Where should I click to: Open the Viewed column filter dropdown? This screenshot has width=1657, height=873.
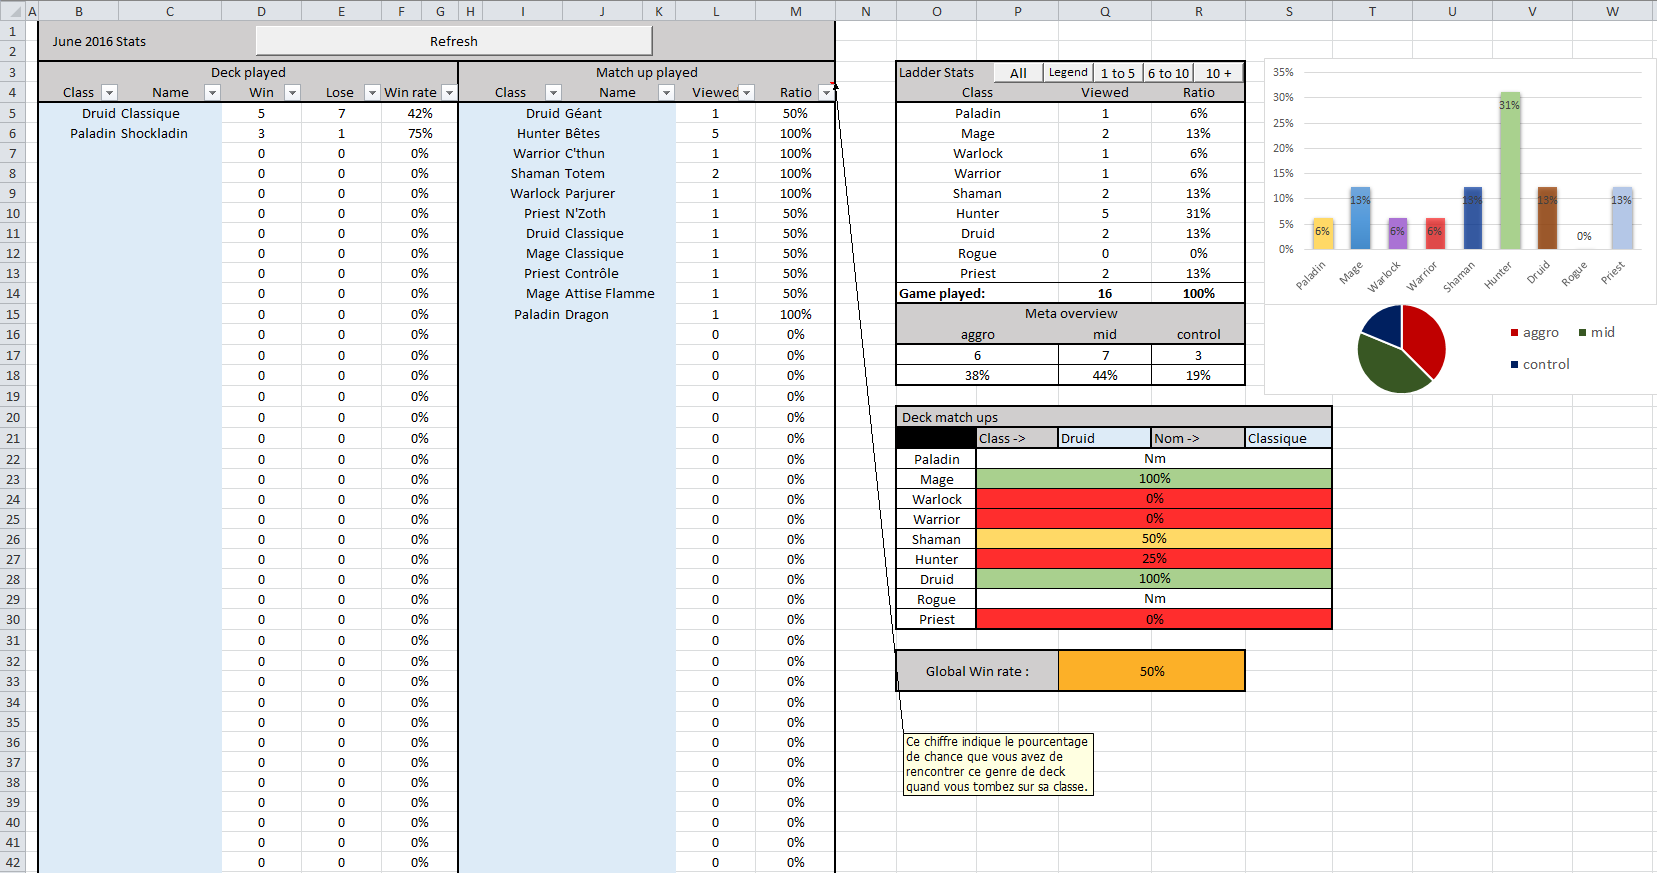coord(746,93)
